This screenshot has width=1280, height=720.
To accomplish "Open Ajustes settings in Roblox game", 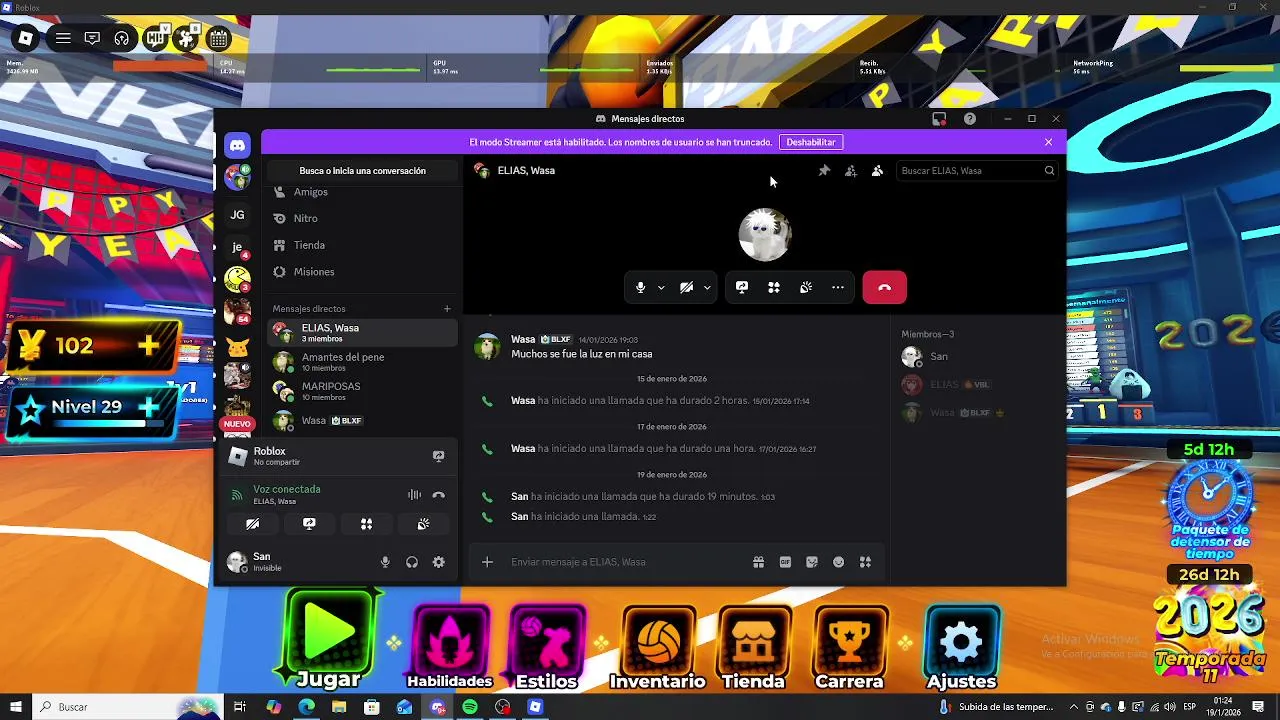I will tap(961, 647).
